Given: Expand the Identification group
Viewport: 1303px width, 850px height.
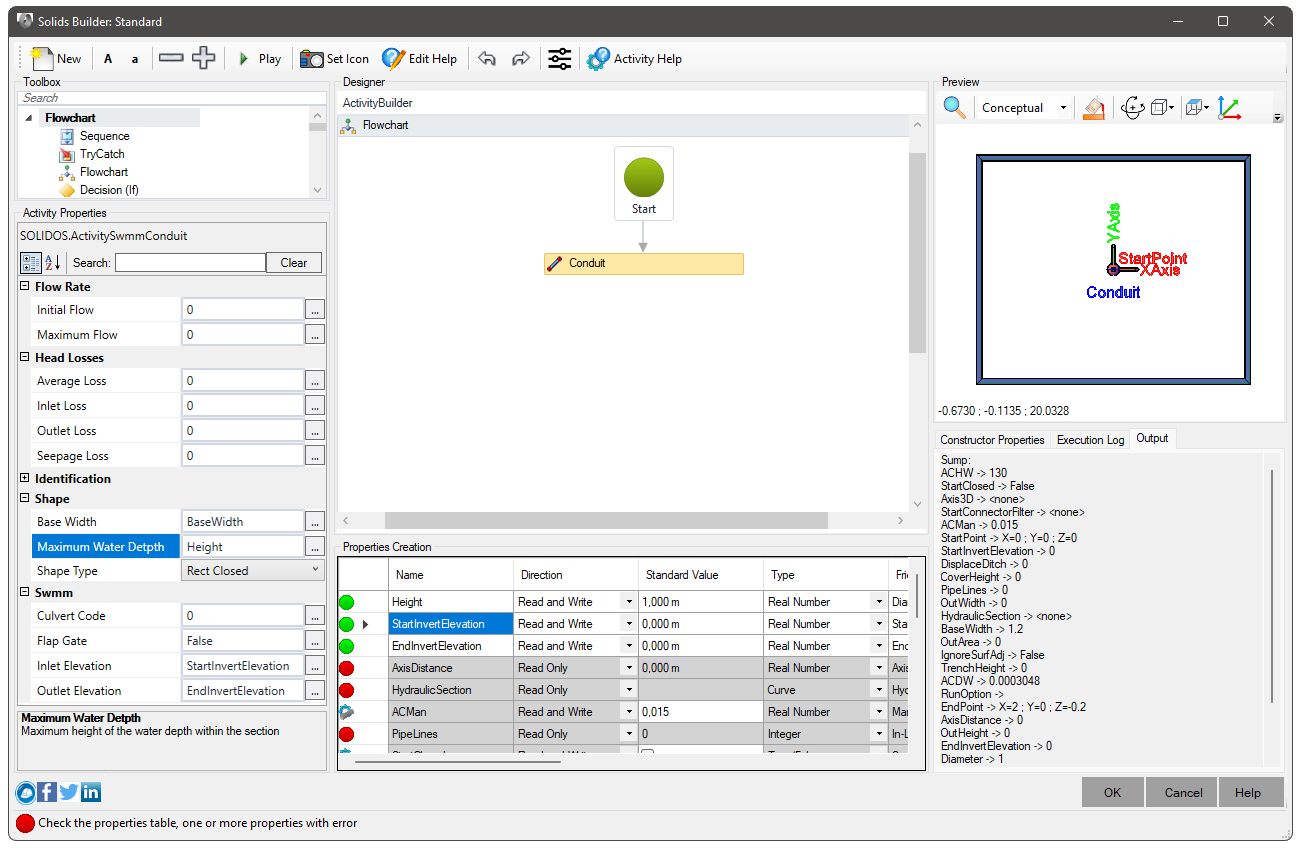Looking at the screenshot, I should (x=25, y=479).
